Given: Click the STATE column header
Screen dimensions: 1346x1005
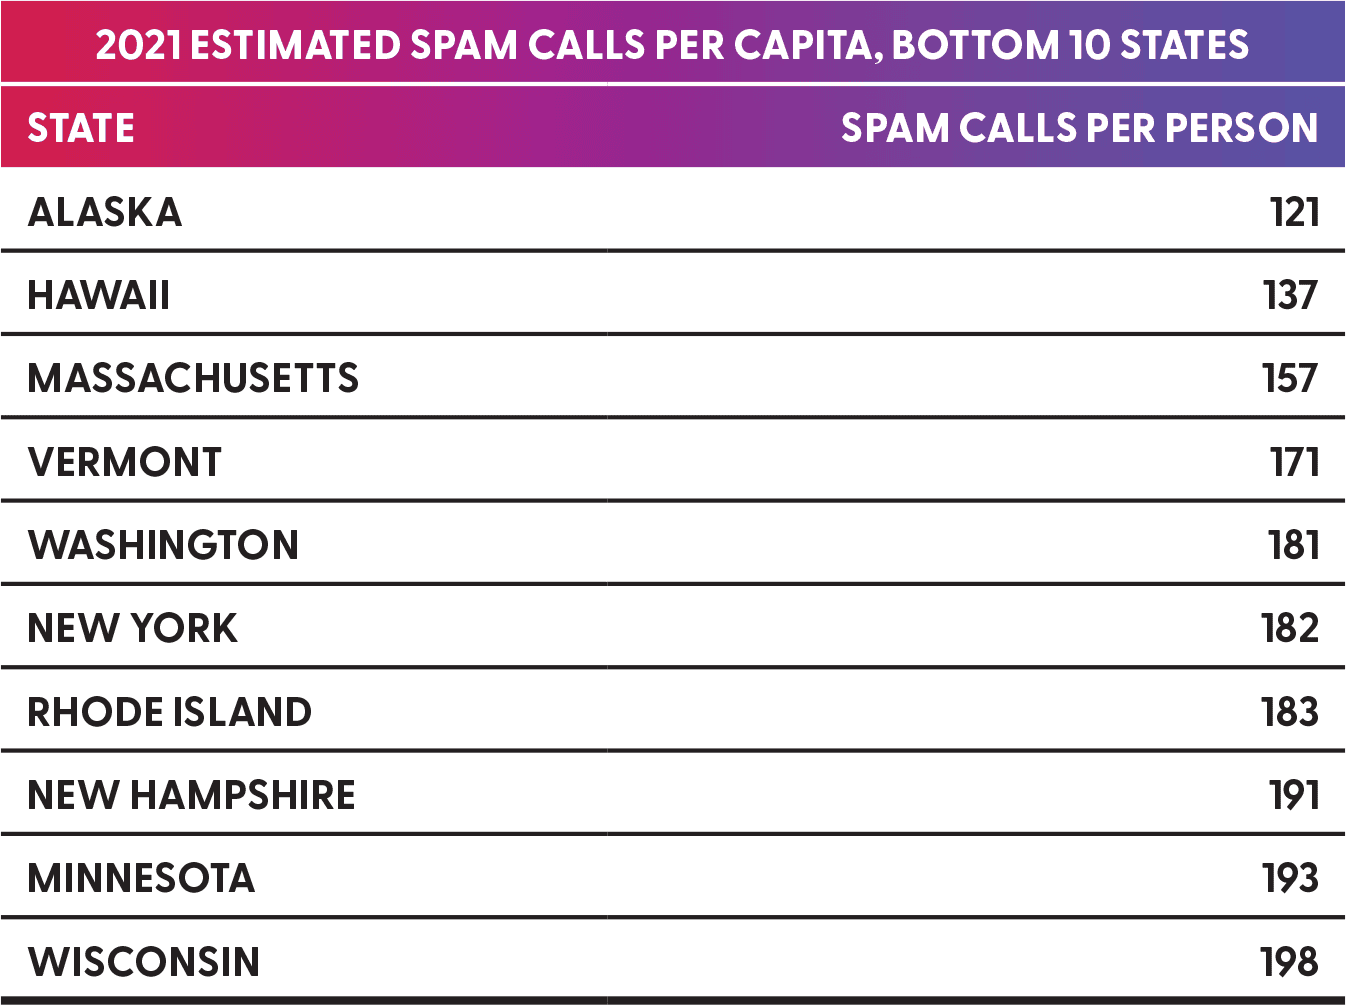Looking at the screenshot, I should (x=81, y=128).
